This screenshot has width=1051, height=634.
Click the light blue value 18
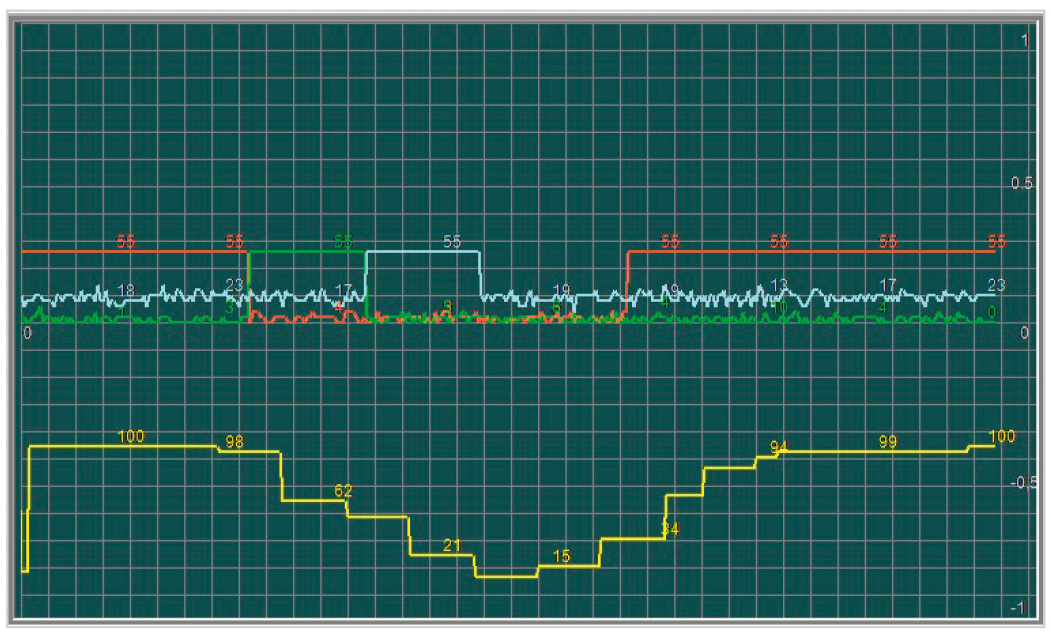(x=126, y=290)
